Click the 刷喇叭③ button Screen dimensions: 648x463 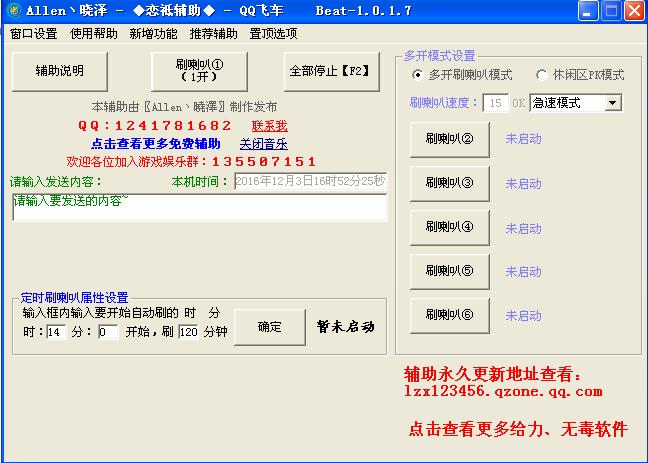coord(450,183)
